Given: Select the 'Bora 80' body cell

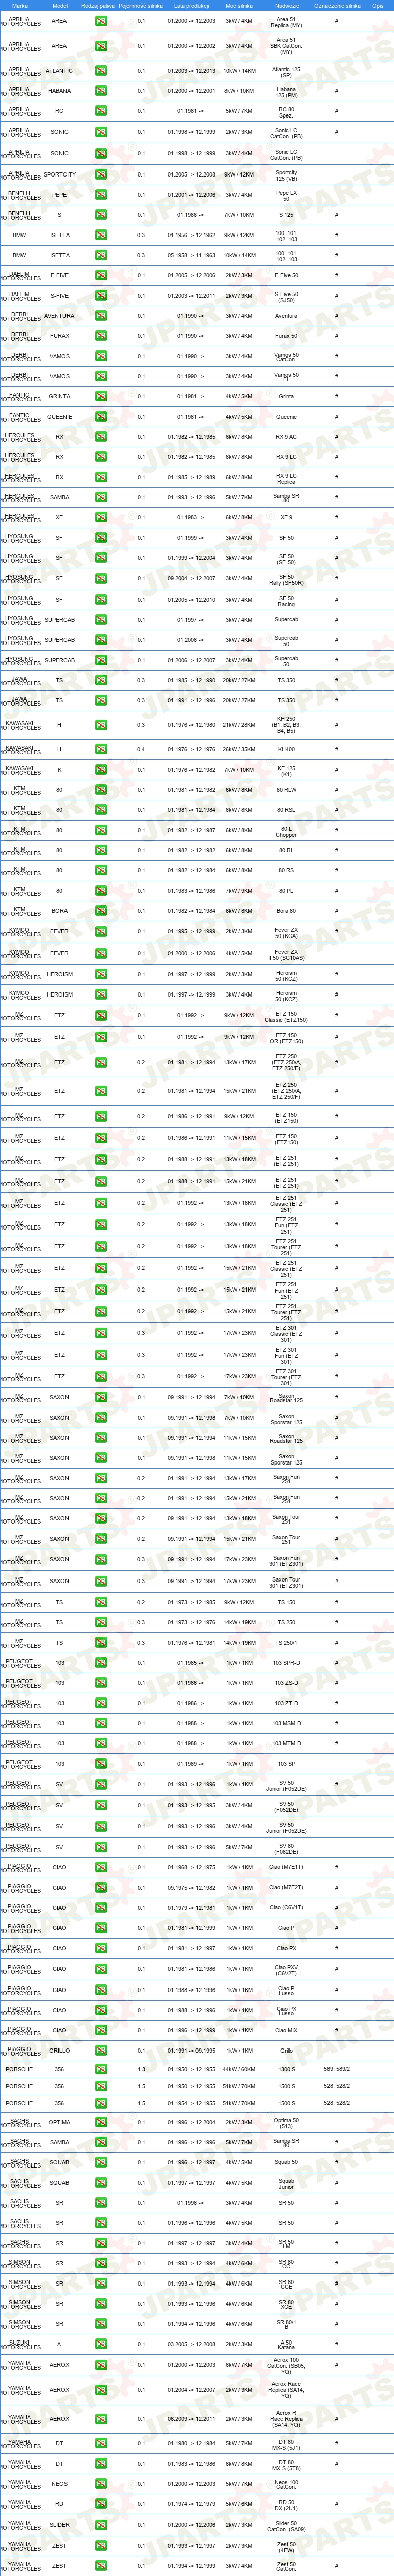Looking at the screenshot, I should pos(286,911).
